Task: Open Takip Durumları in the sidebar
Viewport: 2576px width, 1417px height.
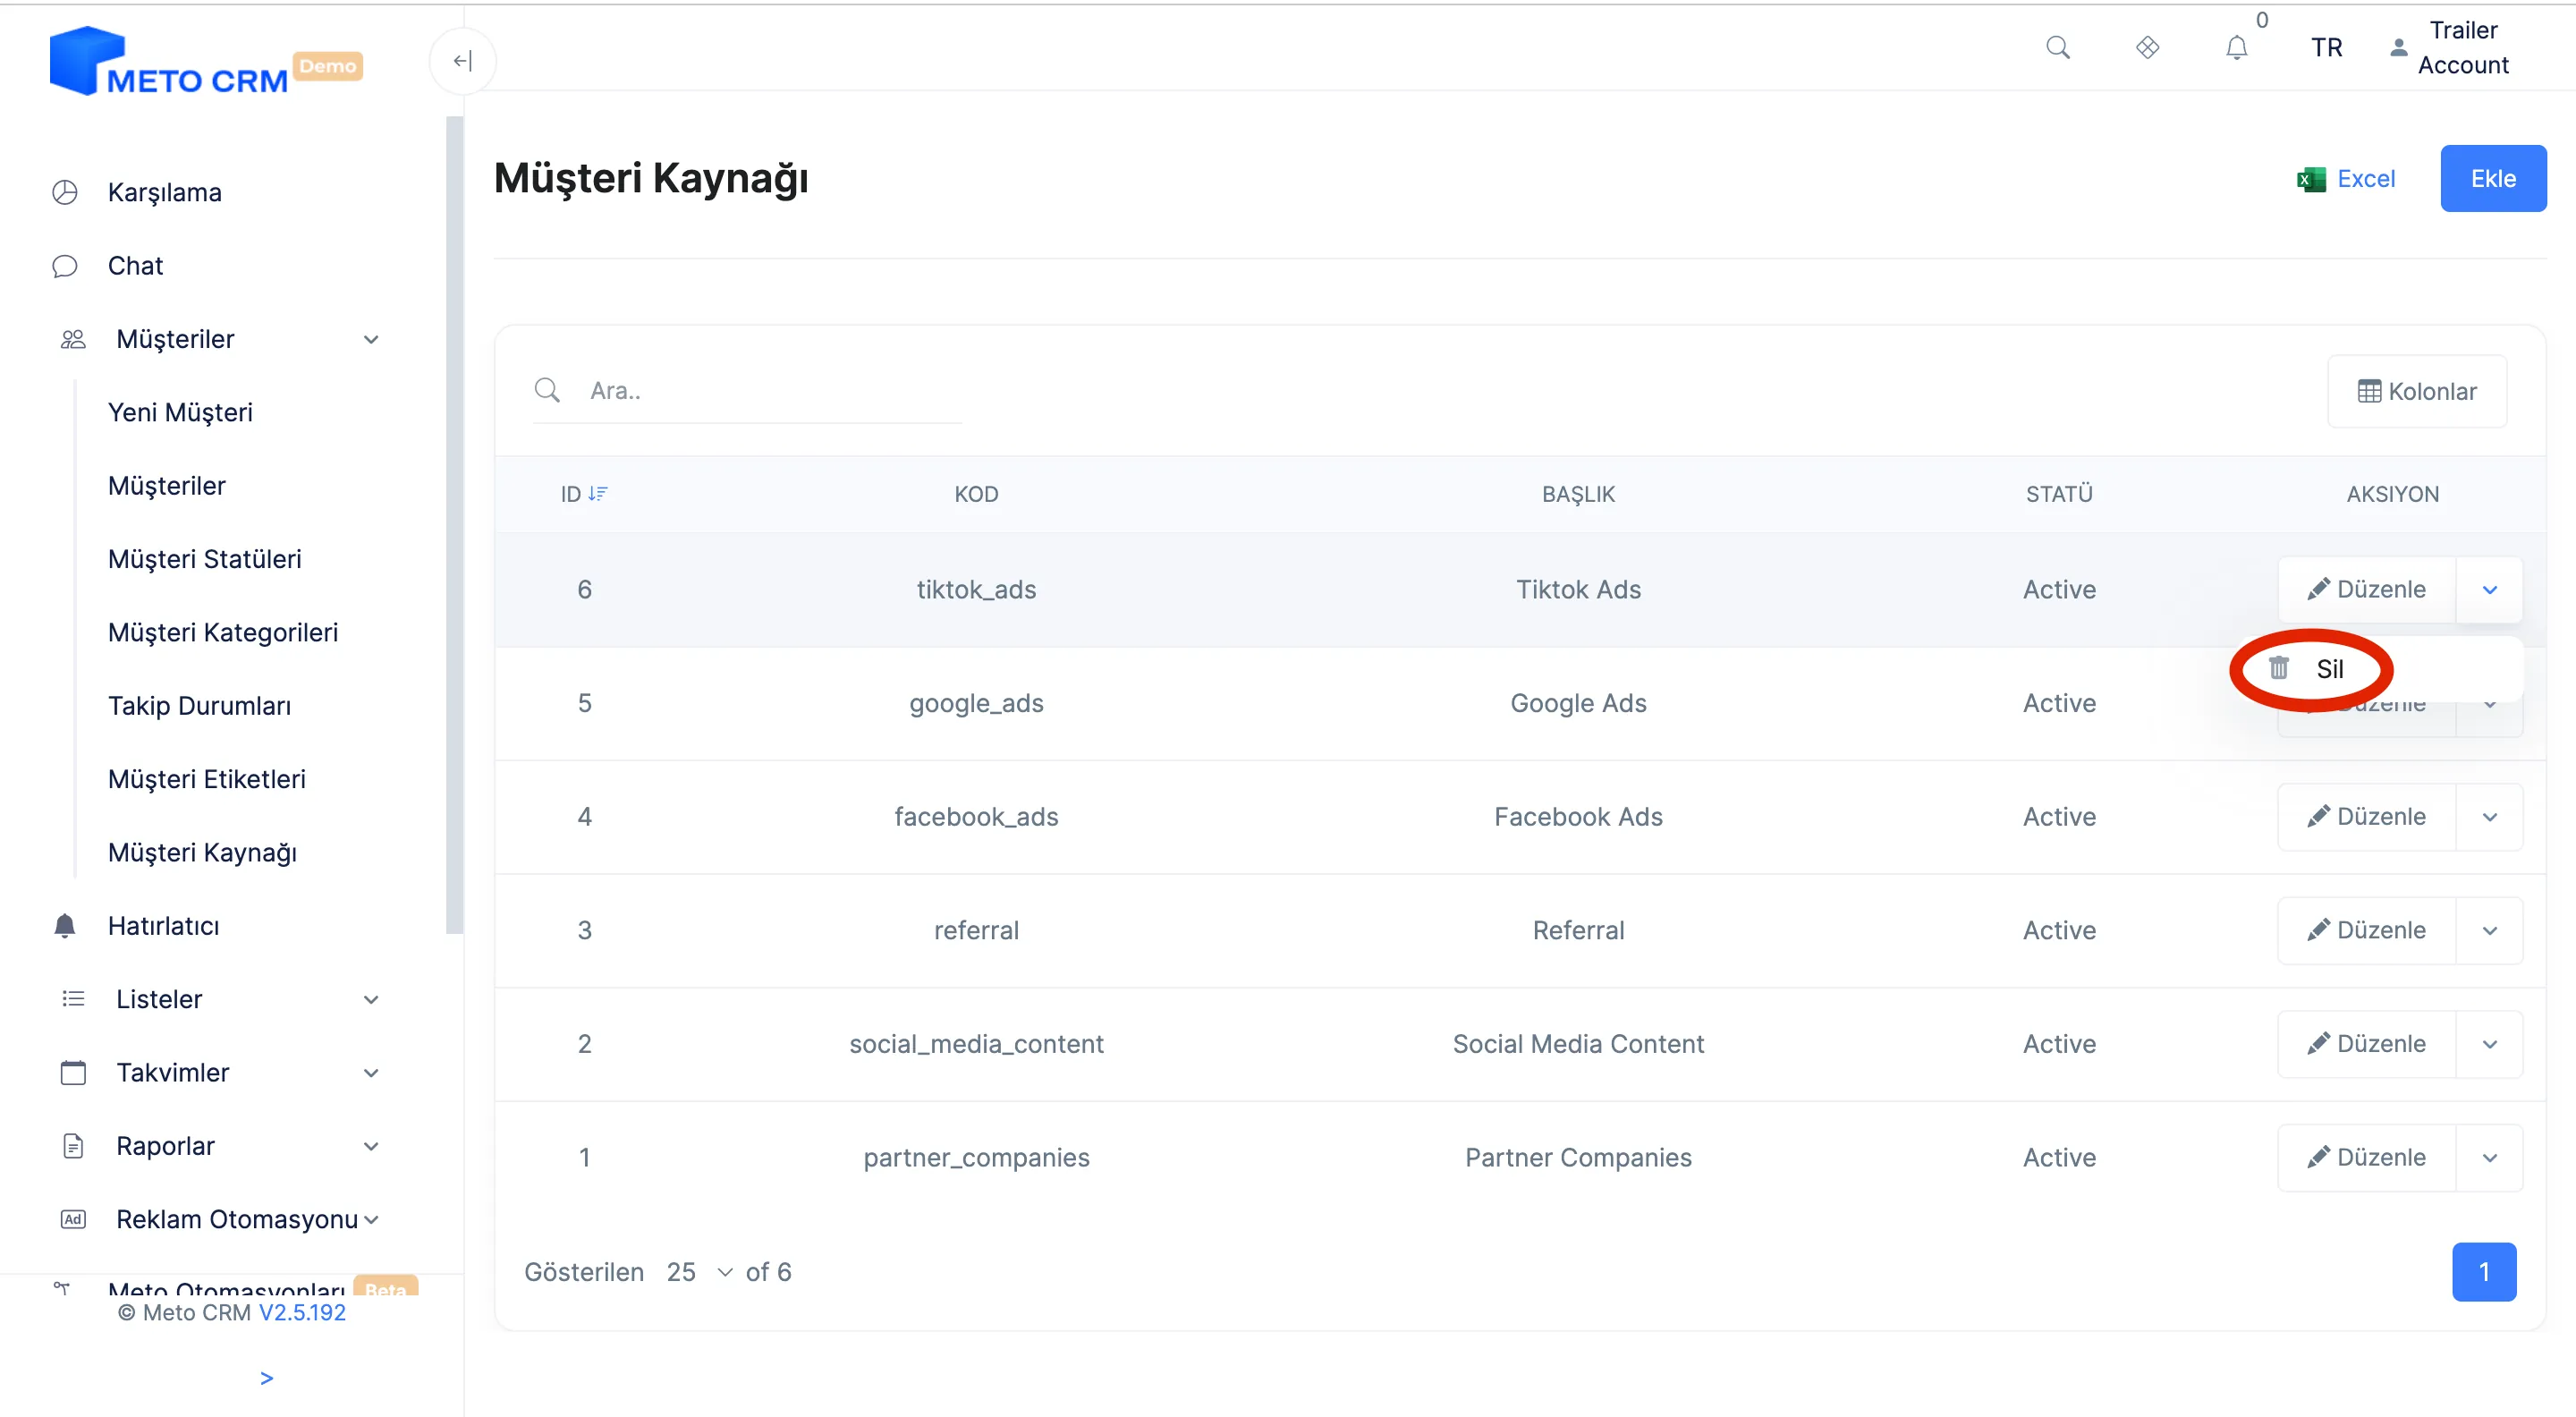Action: [199, 706]
